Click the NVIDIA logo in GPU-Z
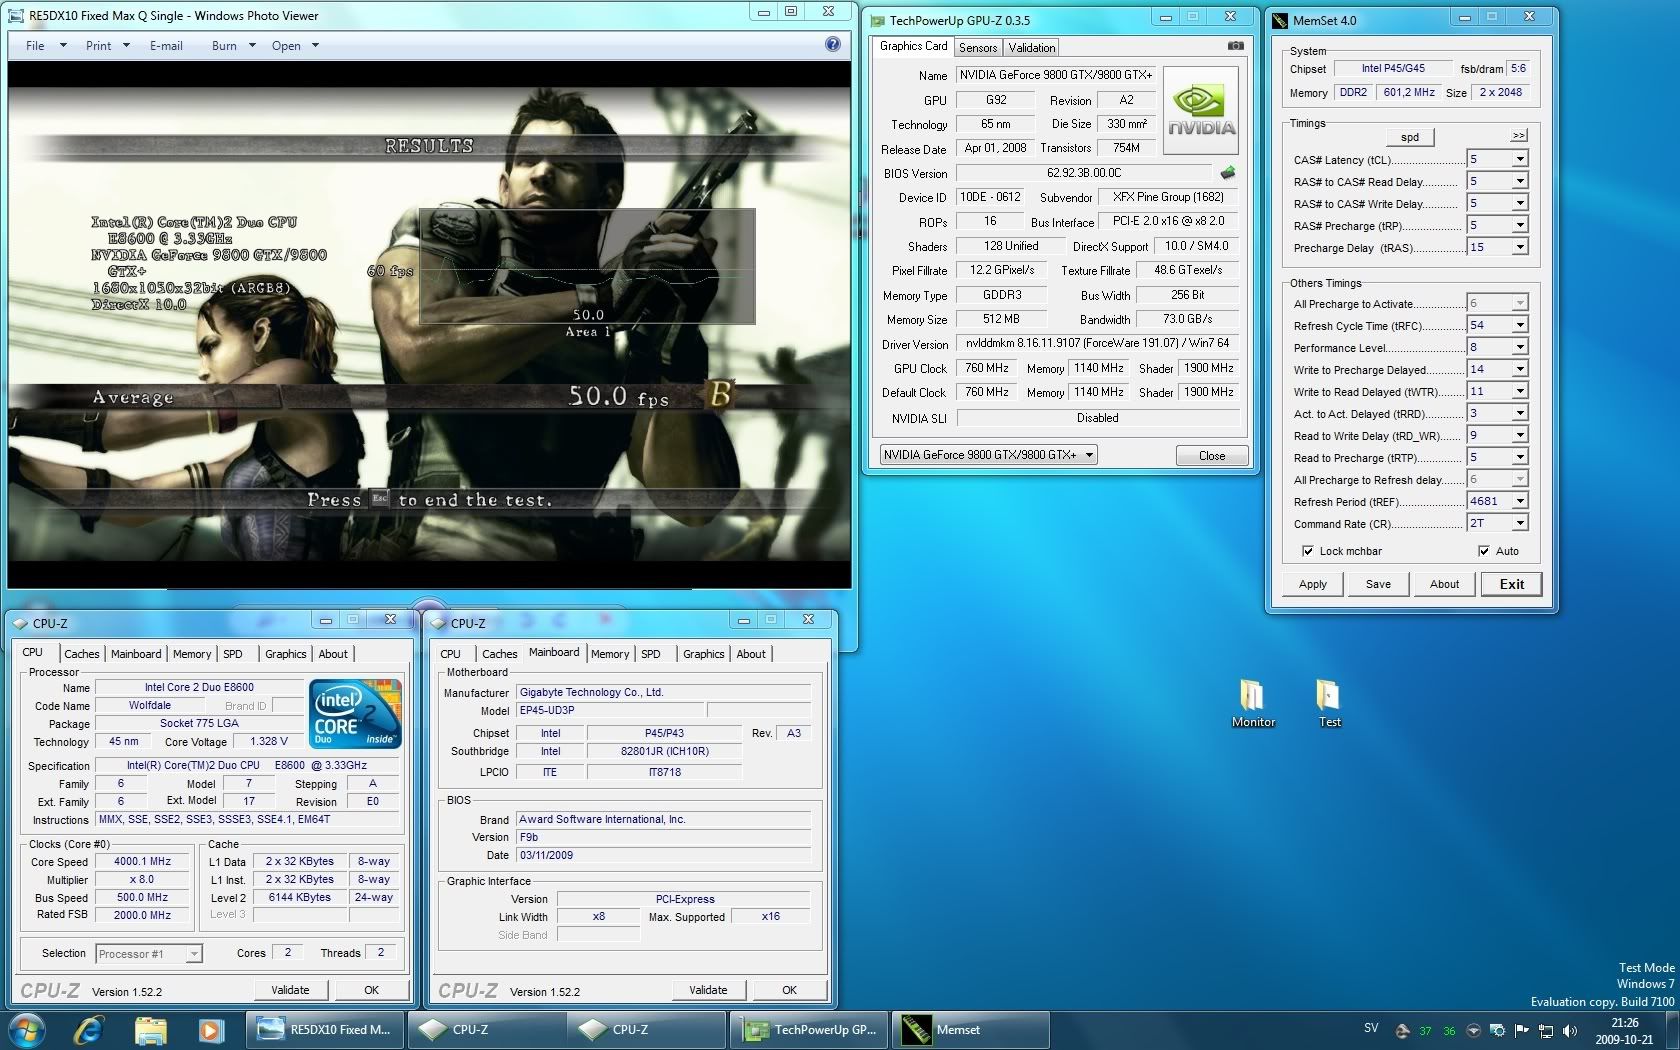1680x1050 pixels. (x=1201, y=110)
